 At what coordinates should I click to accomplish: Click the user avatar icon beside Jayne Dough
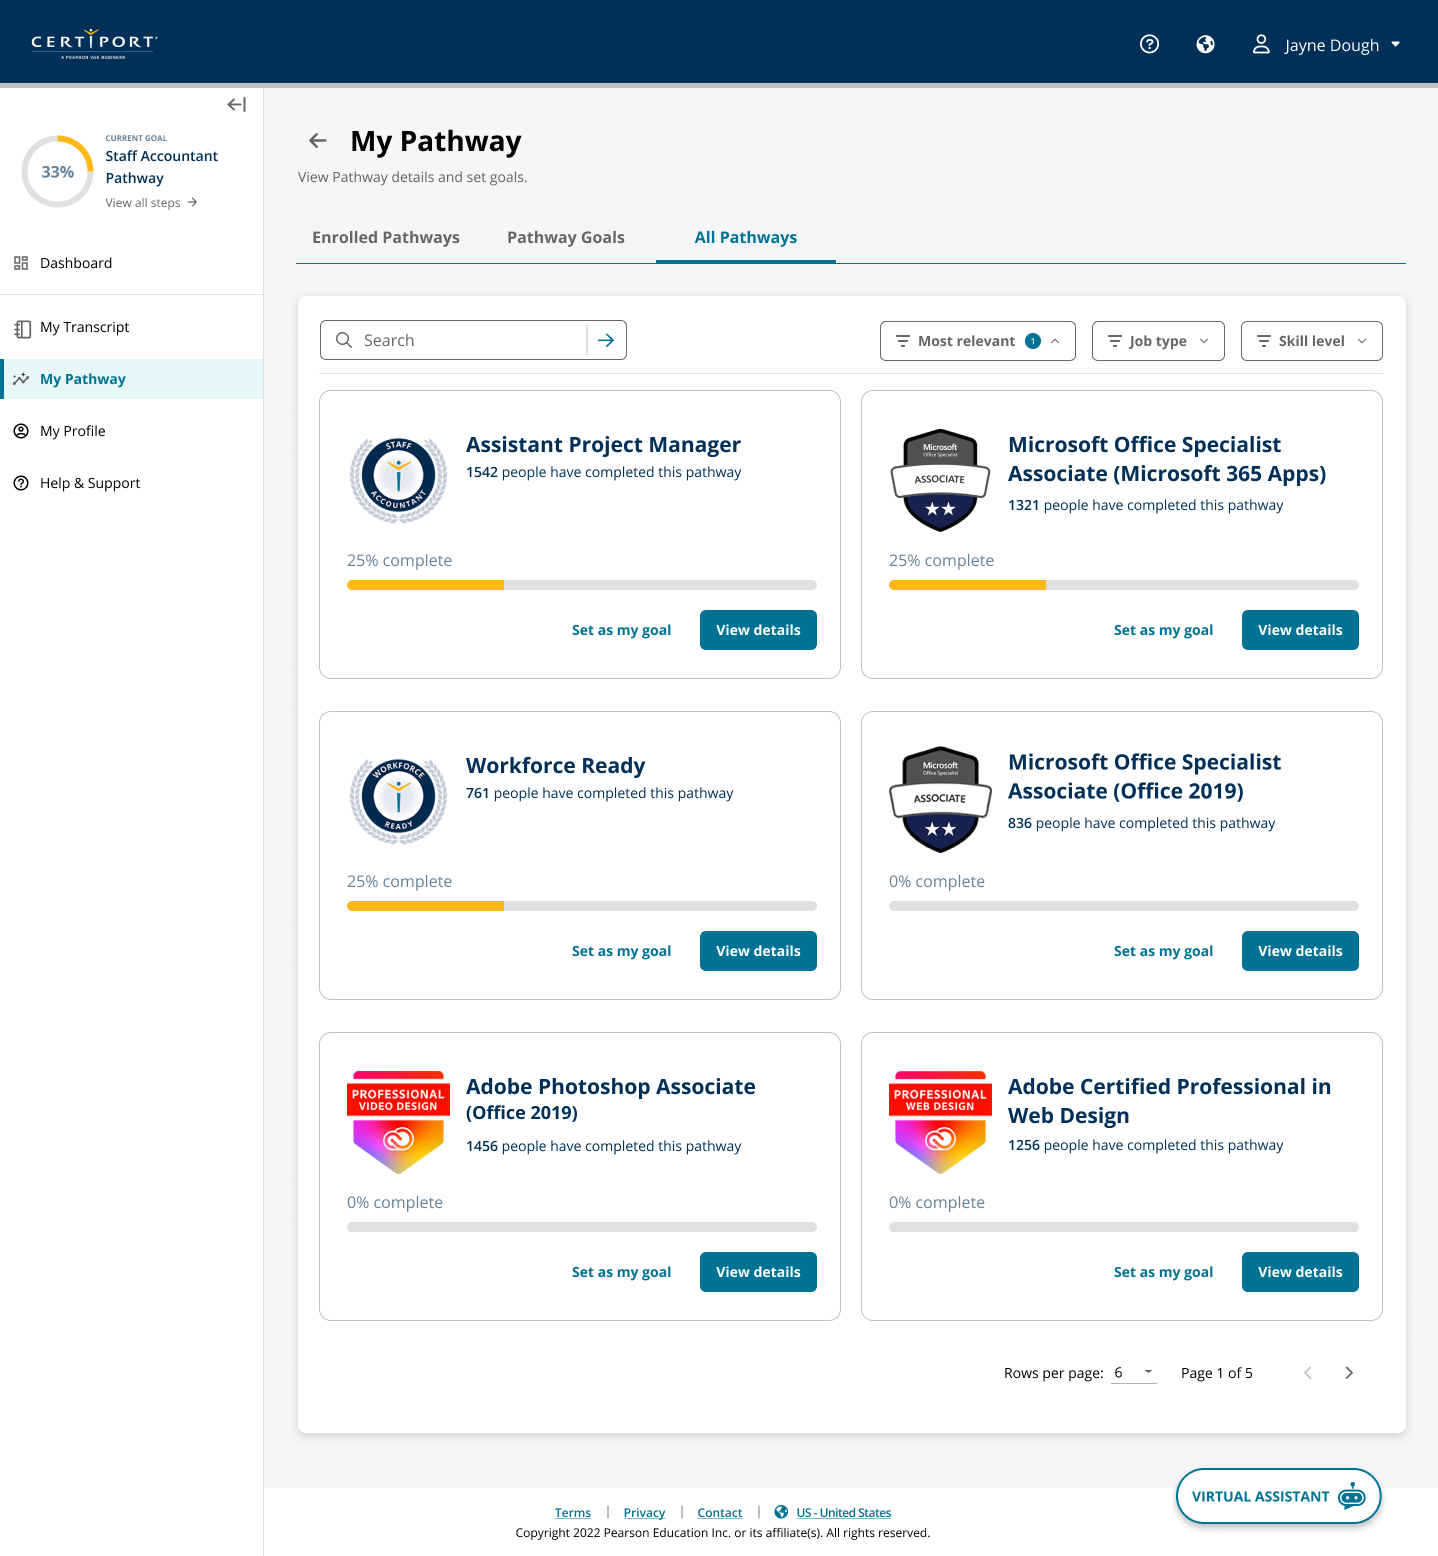[x=1261, y=44]
